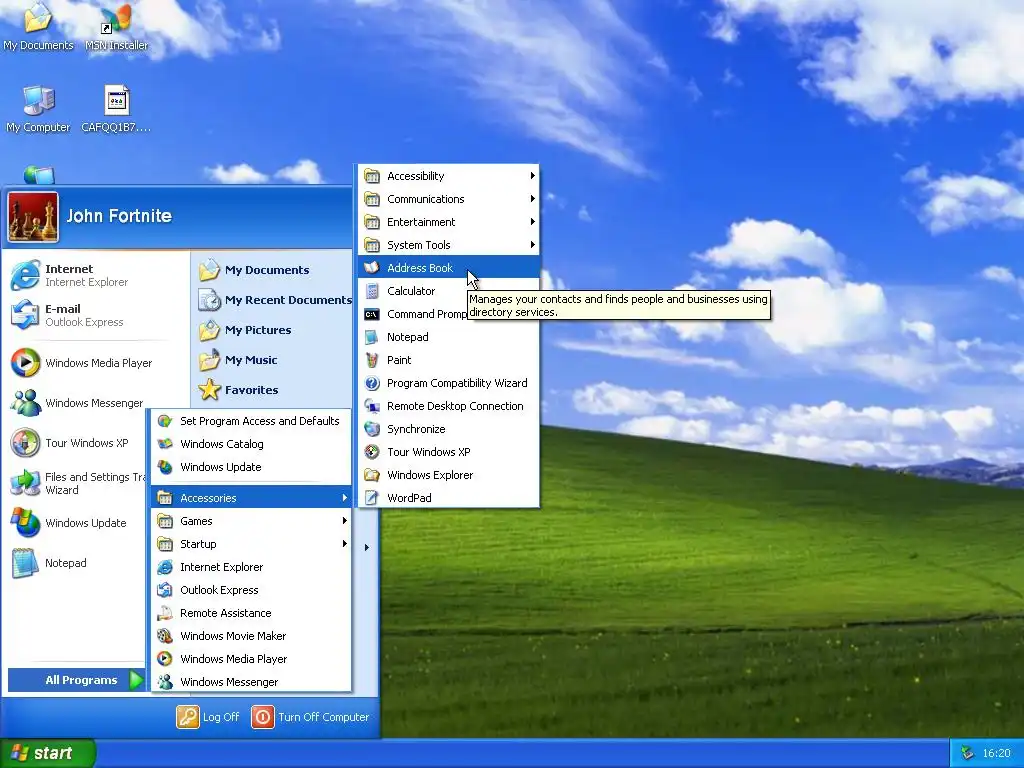Expand the Startup submenu
This screenshot has width=1024, height=768.
point(251,543)
